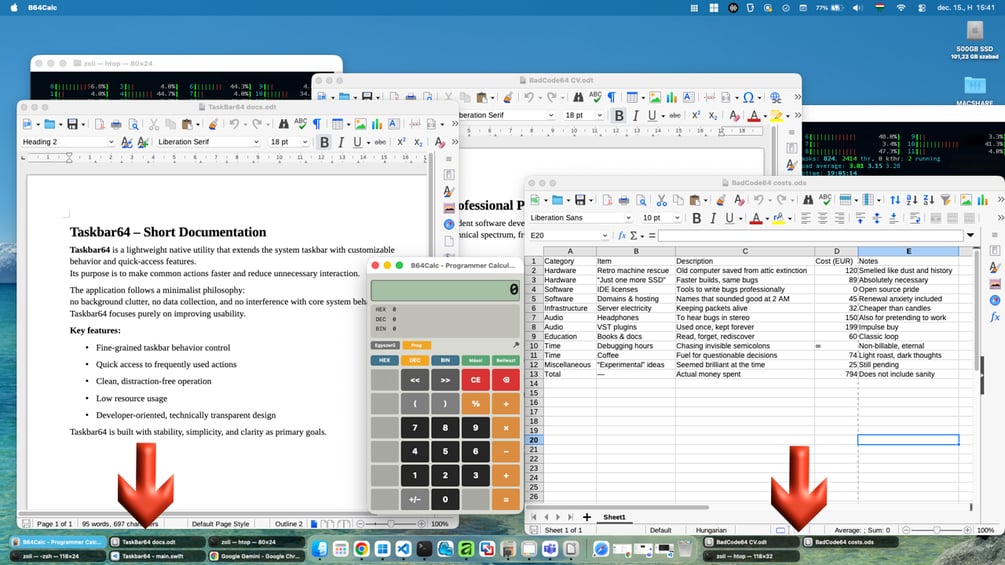Toggle Bold in BadCode64 CV toolbar
The height and width of the screenshot is (565, 1005).
pos(619,115)
